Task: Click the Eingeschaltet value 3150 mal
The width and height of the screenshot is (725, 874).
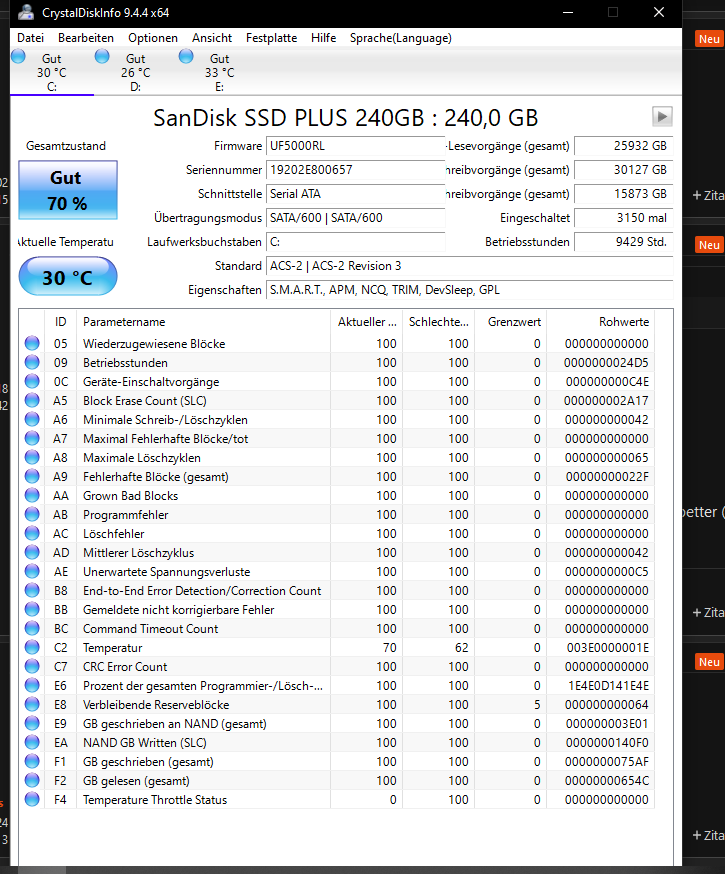Action: pos(624,218)
